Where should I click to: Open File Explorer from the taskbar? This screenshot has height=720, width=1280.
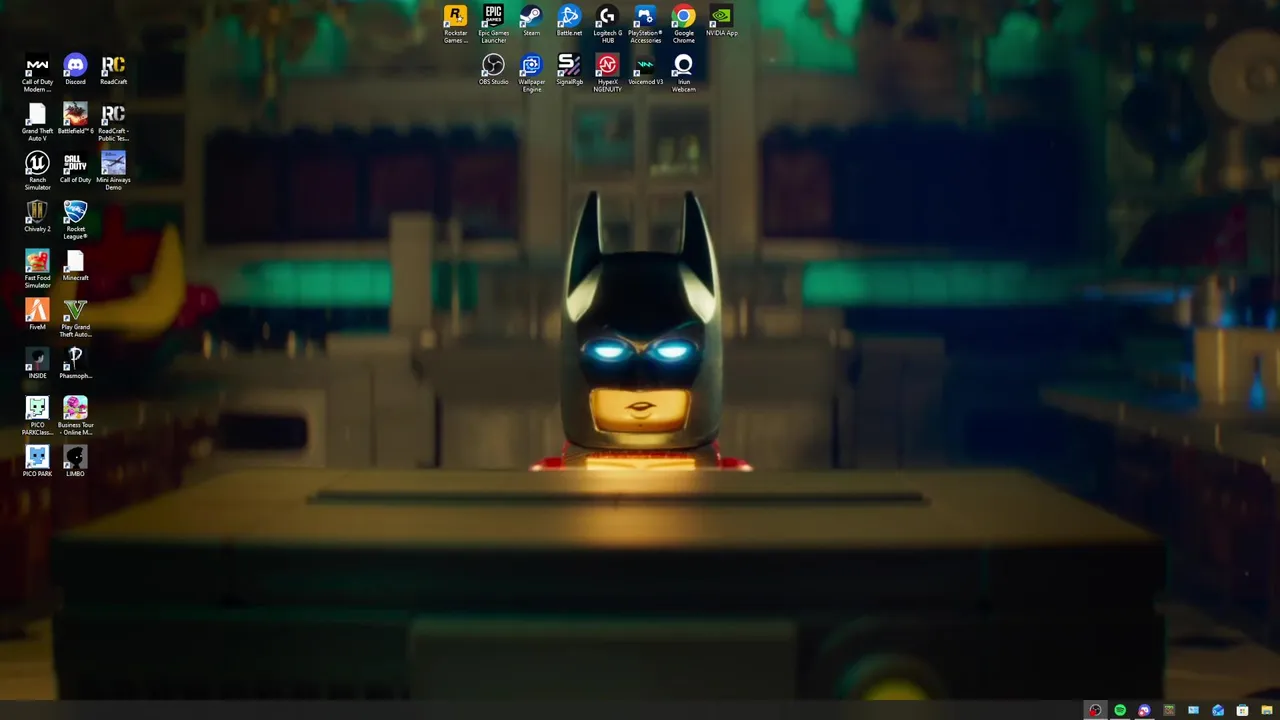1266,710
